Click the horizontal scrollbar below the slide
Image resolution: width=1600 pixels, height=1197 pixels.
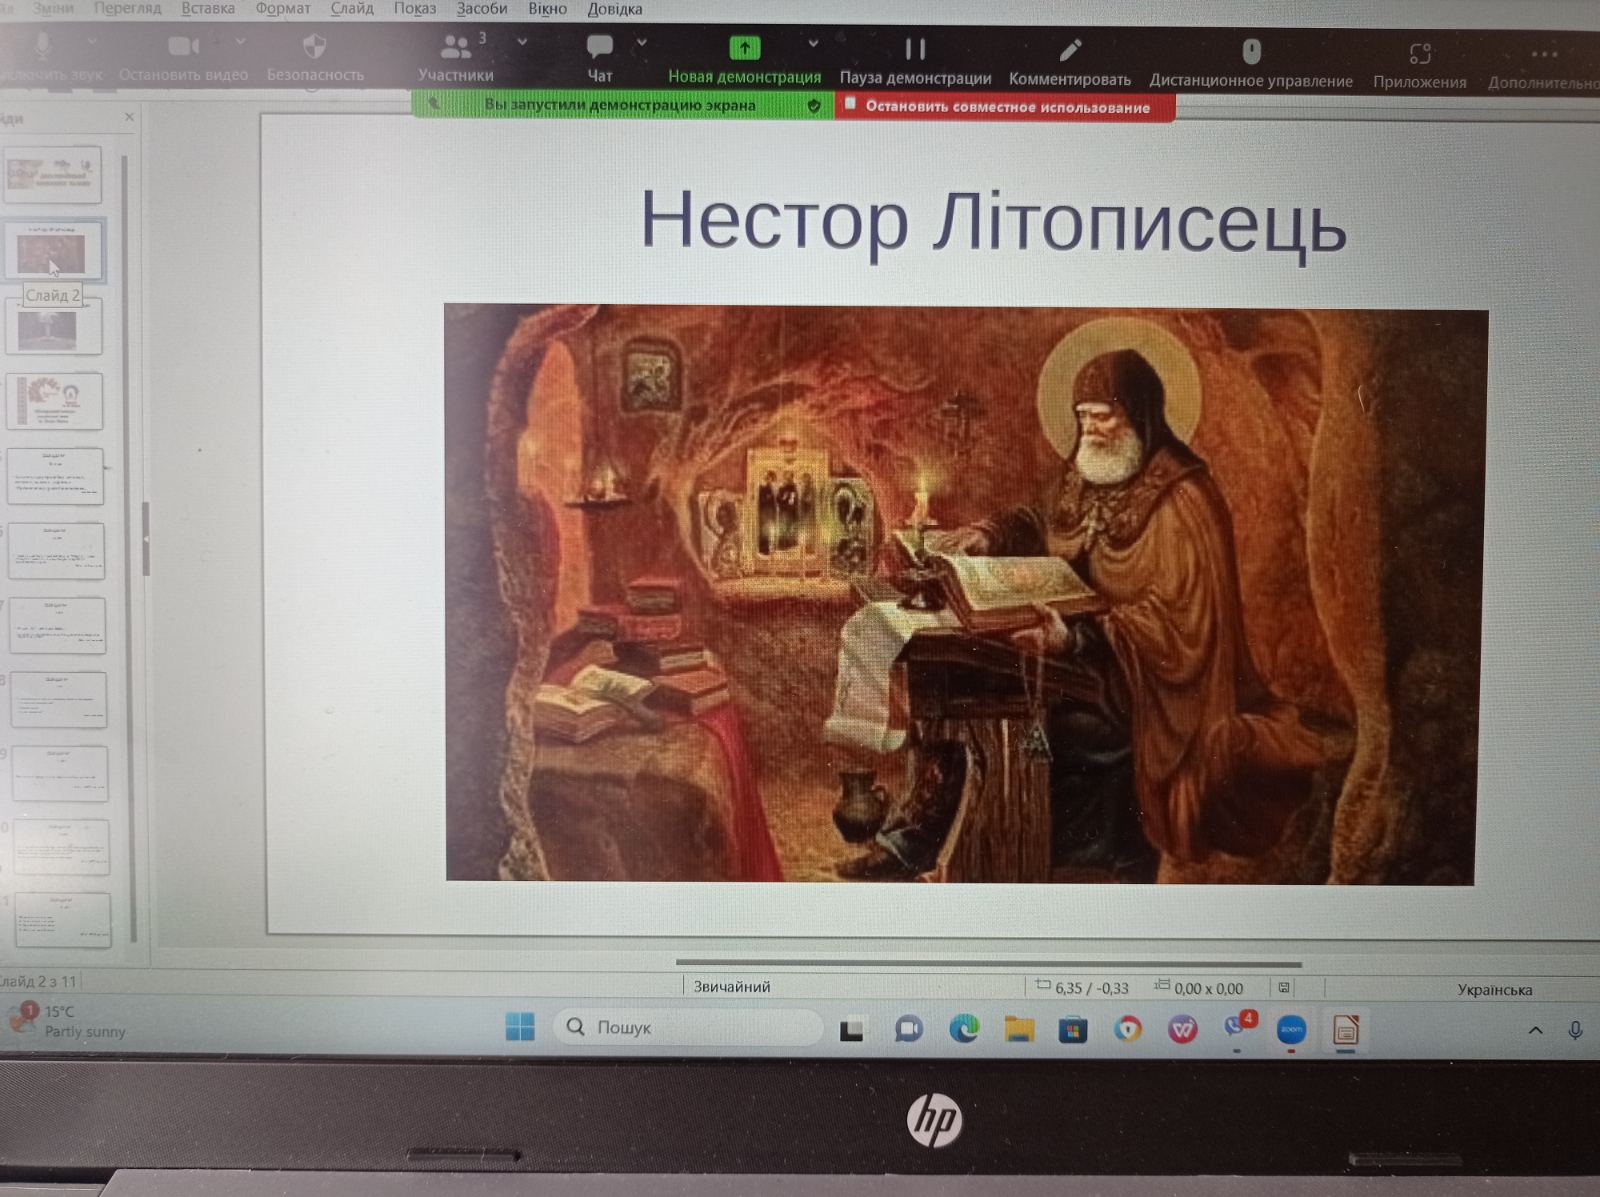click(x=988, y=963)
